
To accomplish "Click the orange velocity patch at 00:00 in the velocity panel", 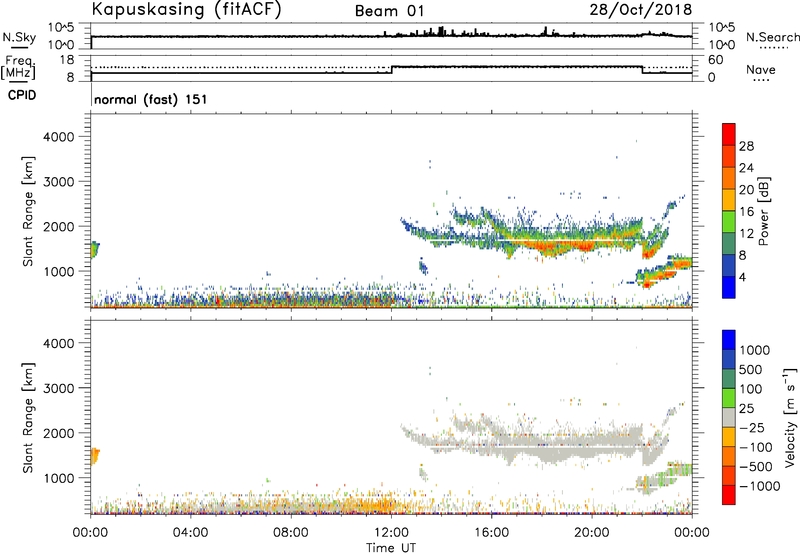I will point(94,456).
